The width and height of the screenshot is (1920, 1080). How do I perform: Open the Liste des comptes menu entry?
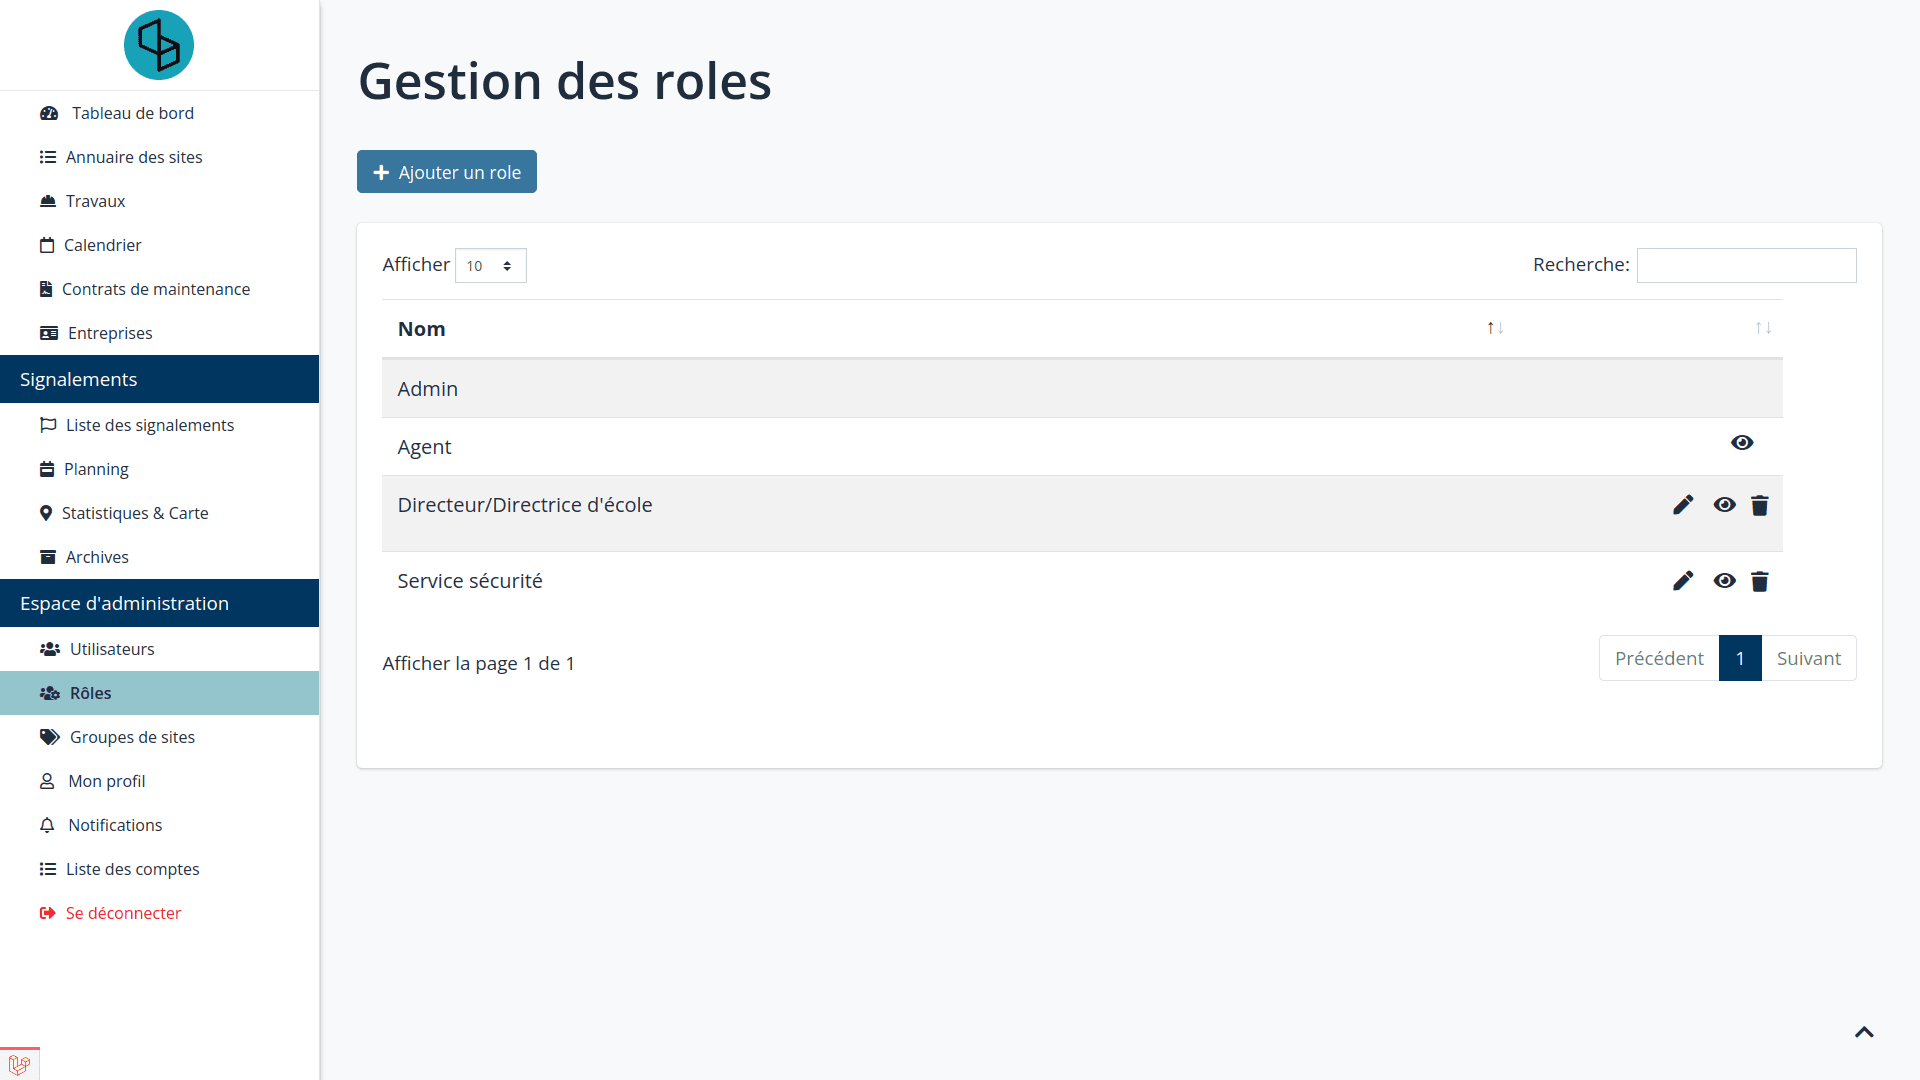(x=133, y=869)
